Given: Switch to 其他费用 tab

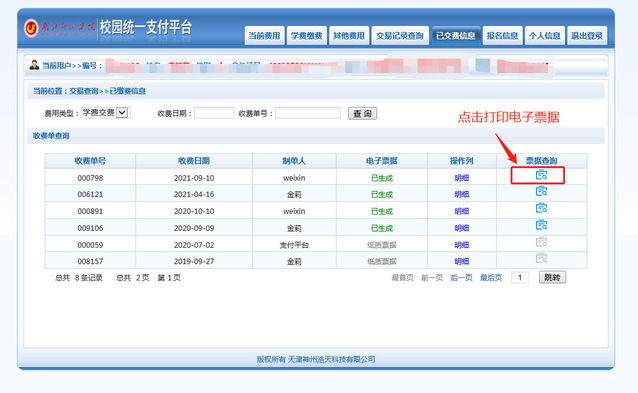Looking at the screenshot, I should coord(349,36).
